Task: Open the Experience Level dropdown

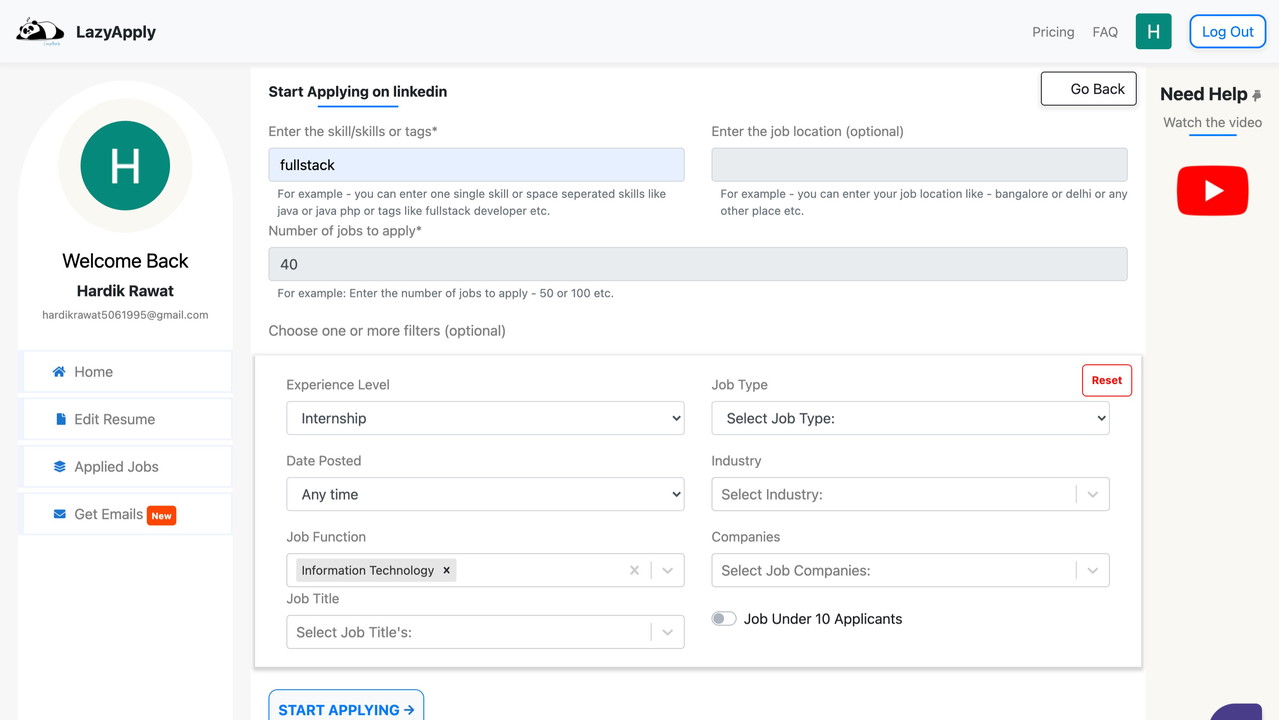Action: click(x=484, y=418)
